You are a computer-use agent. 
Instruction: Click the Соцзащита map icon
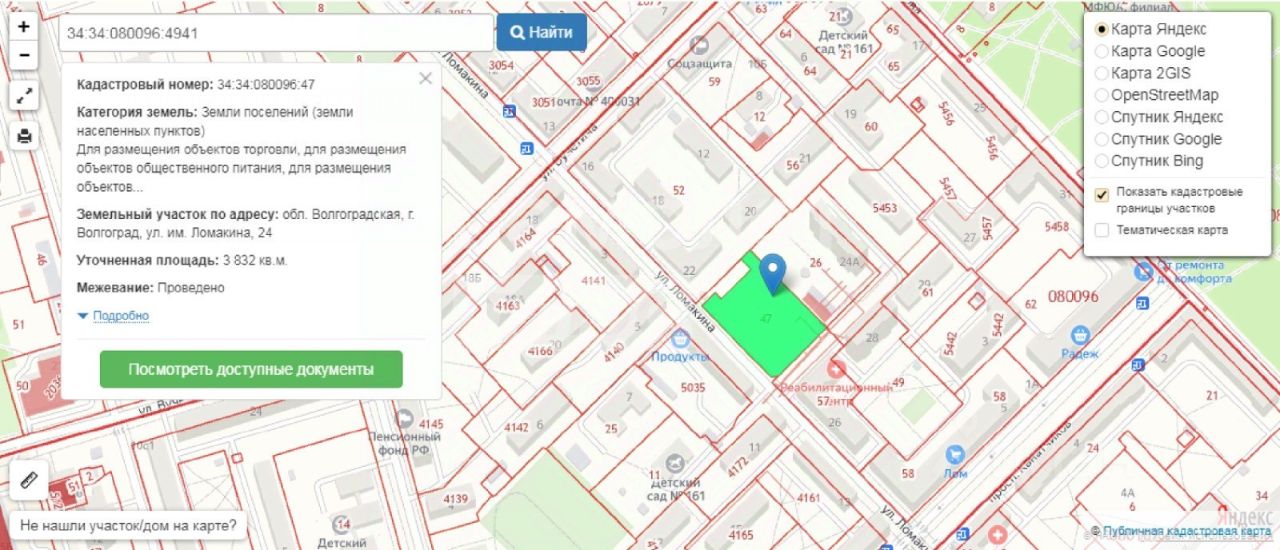(699, 44)
